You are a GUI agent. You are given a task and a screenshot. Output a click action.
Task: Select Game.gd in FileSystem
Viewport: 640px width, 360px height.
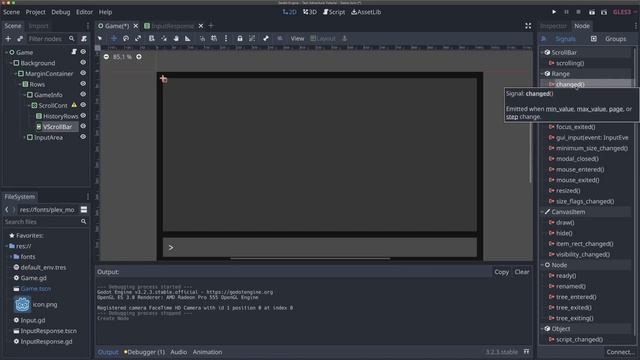pos(33,278)
